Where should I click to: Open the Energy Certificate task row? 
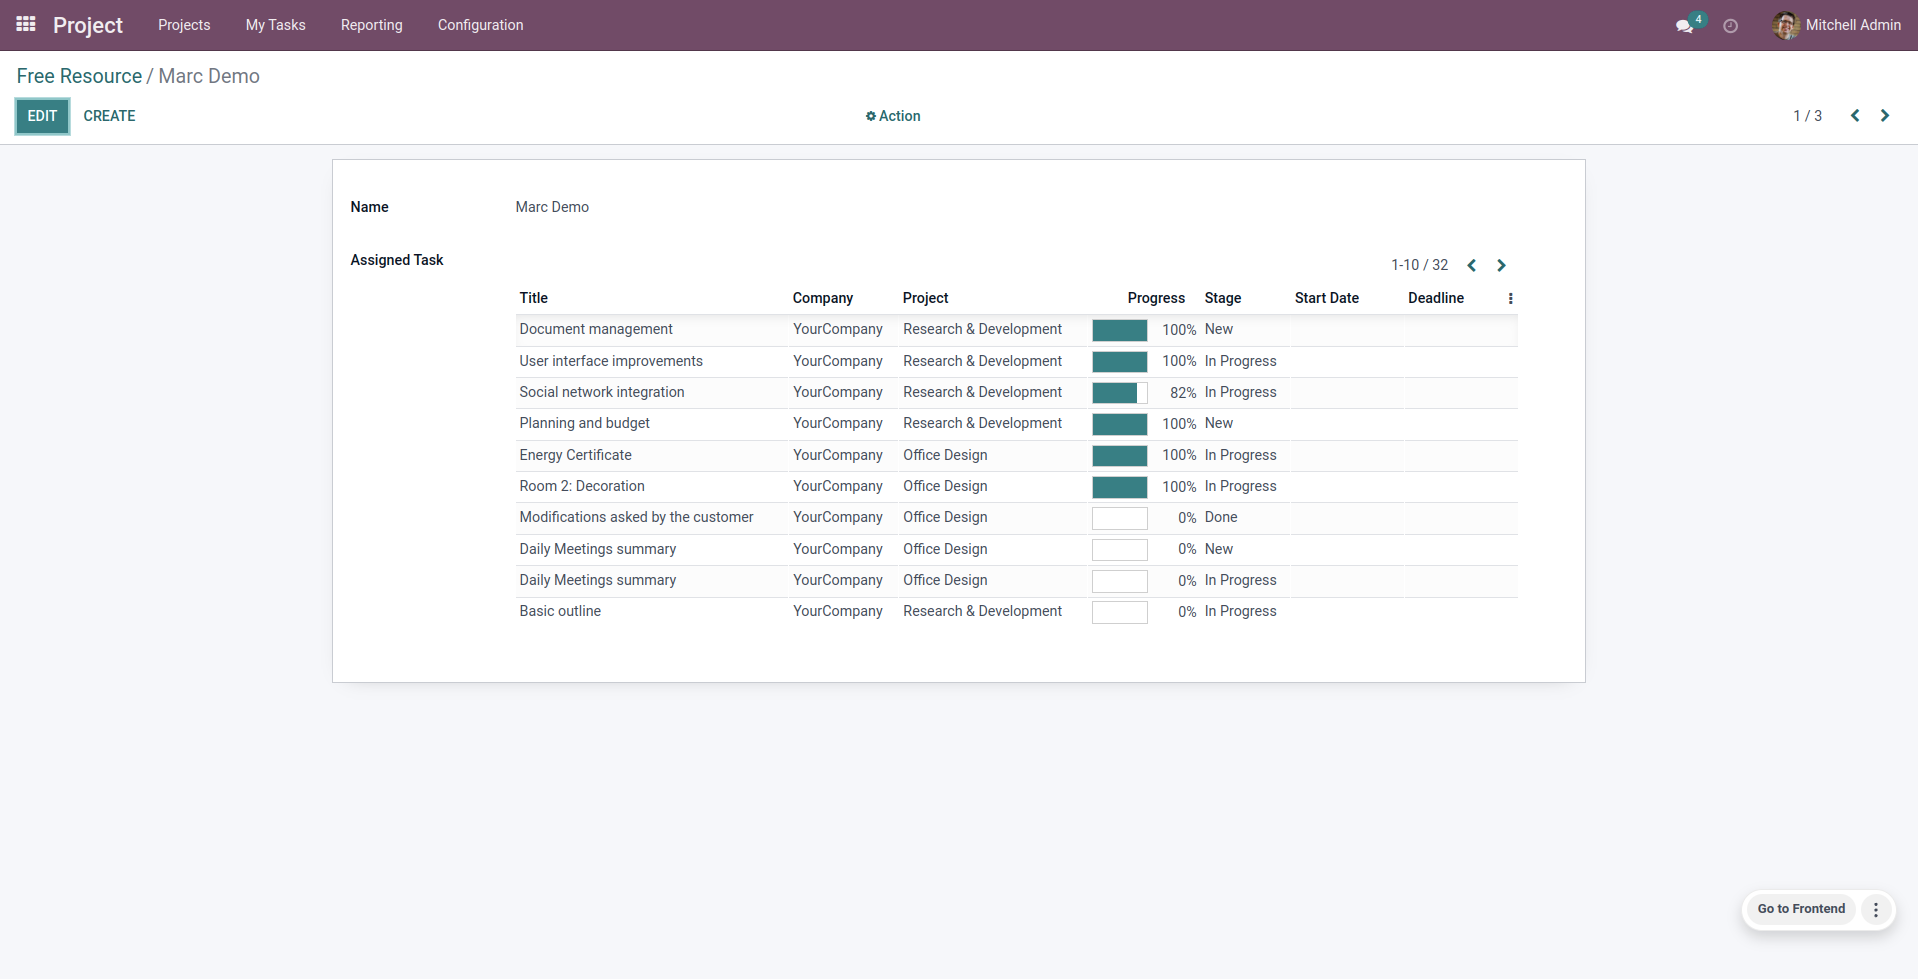(x=575, y=455)
